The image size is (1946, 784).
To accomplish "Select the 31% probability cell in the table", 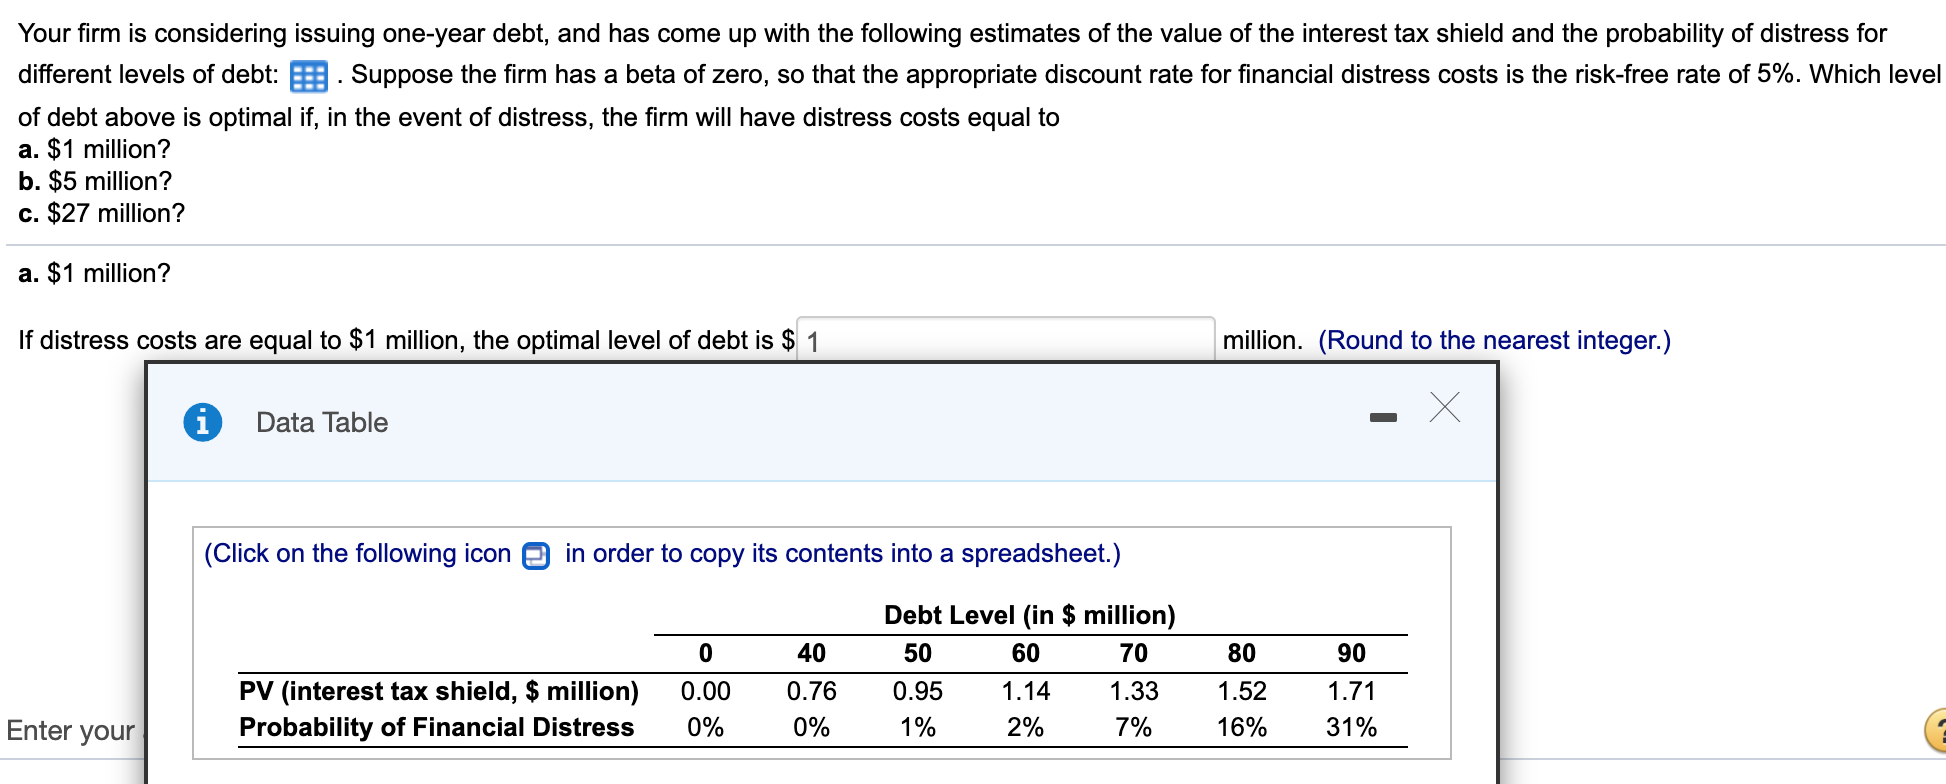I will coord(1352,727).
